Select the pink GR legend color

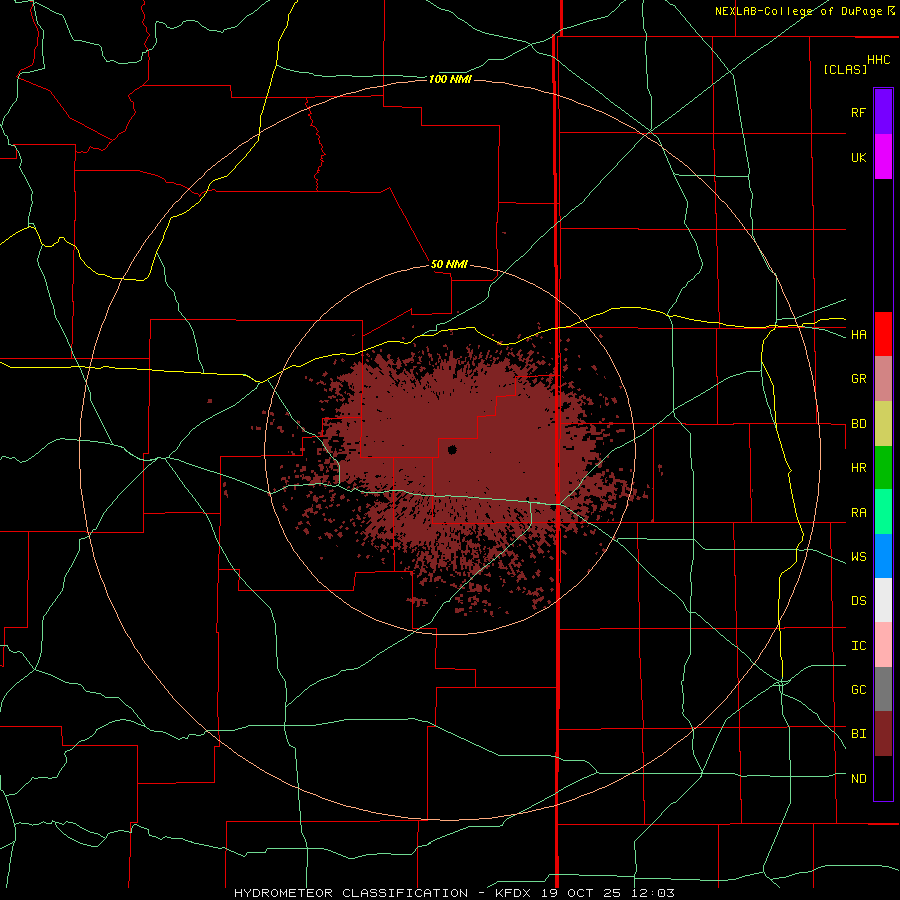point(883,379)
